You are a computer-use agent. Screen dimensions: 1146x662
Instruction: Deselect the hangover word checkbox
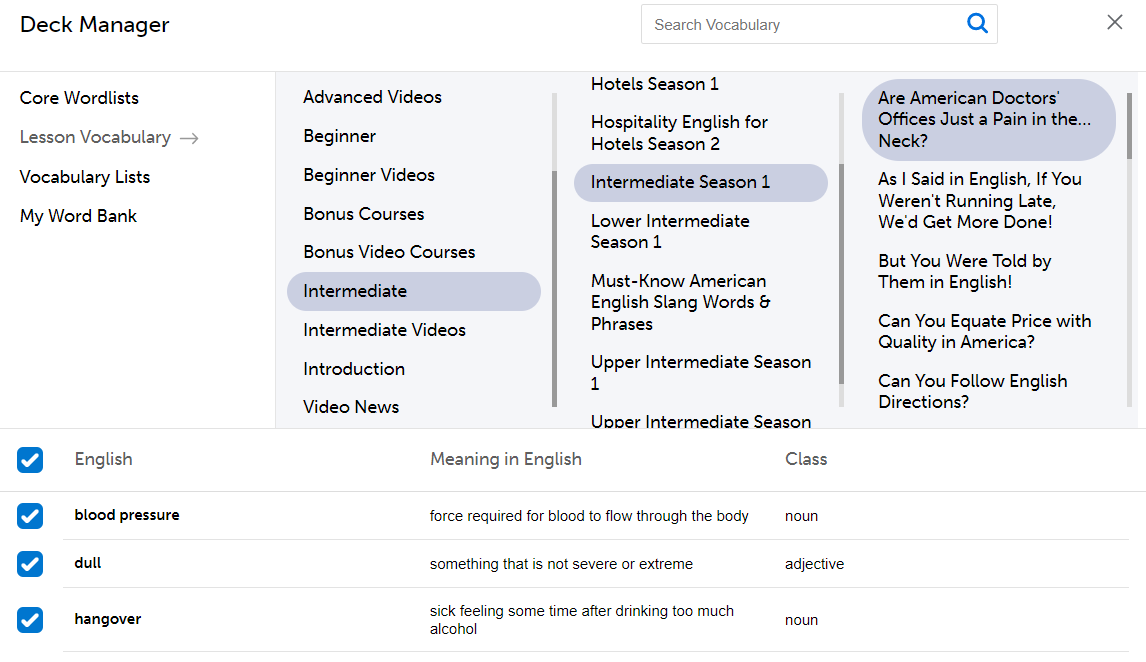[30, 620]
